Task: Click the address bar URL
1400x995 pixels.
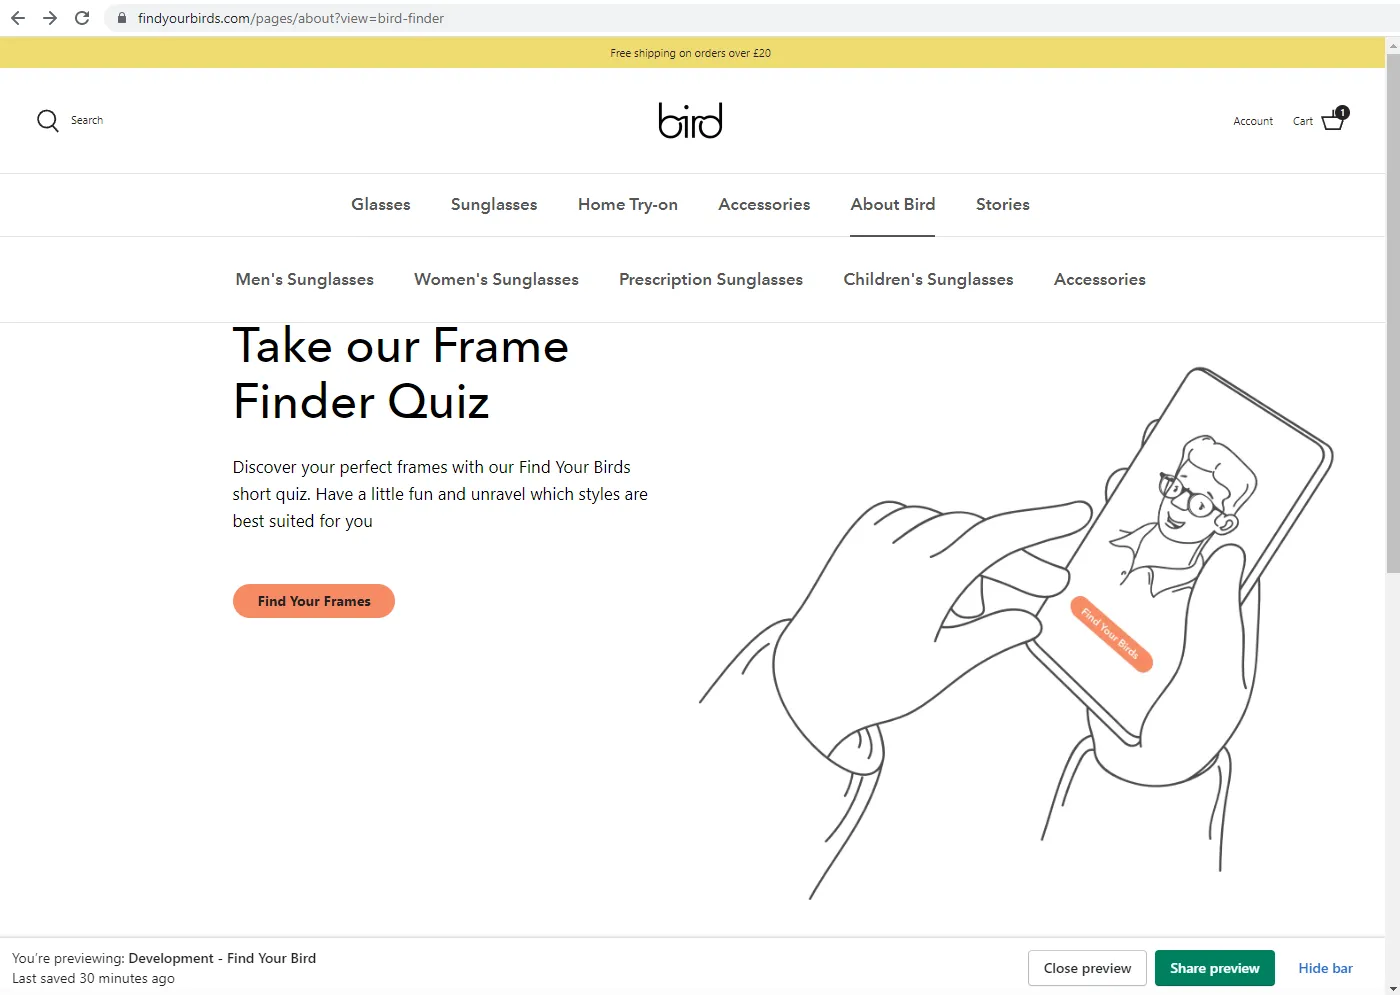Action: tap(291, 18)
